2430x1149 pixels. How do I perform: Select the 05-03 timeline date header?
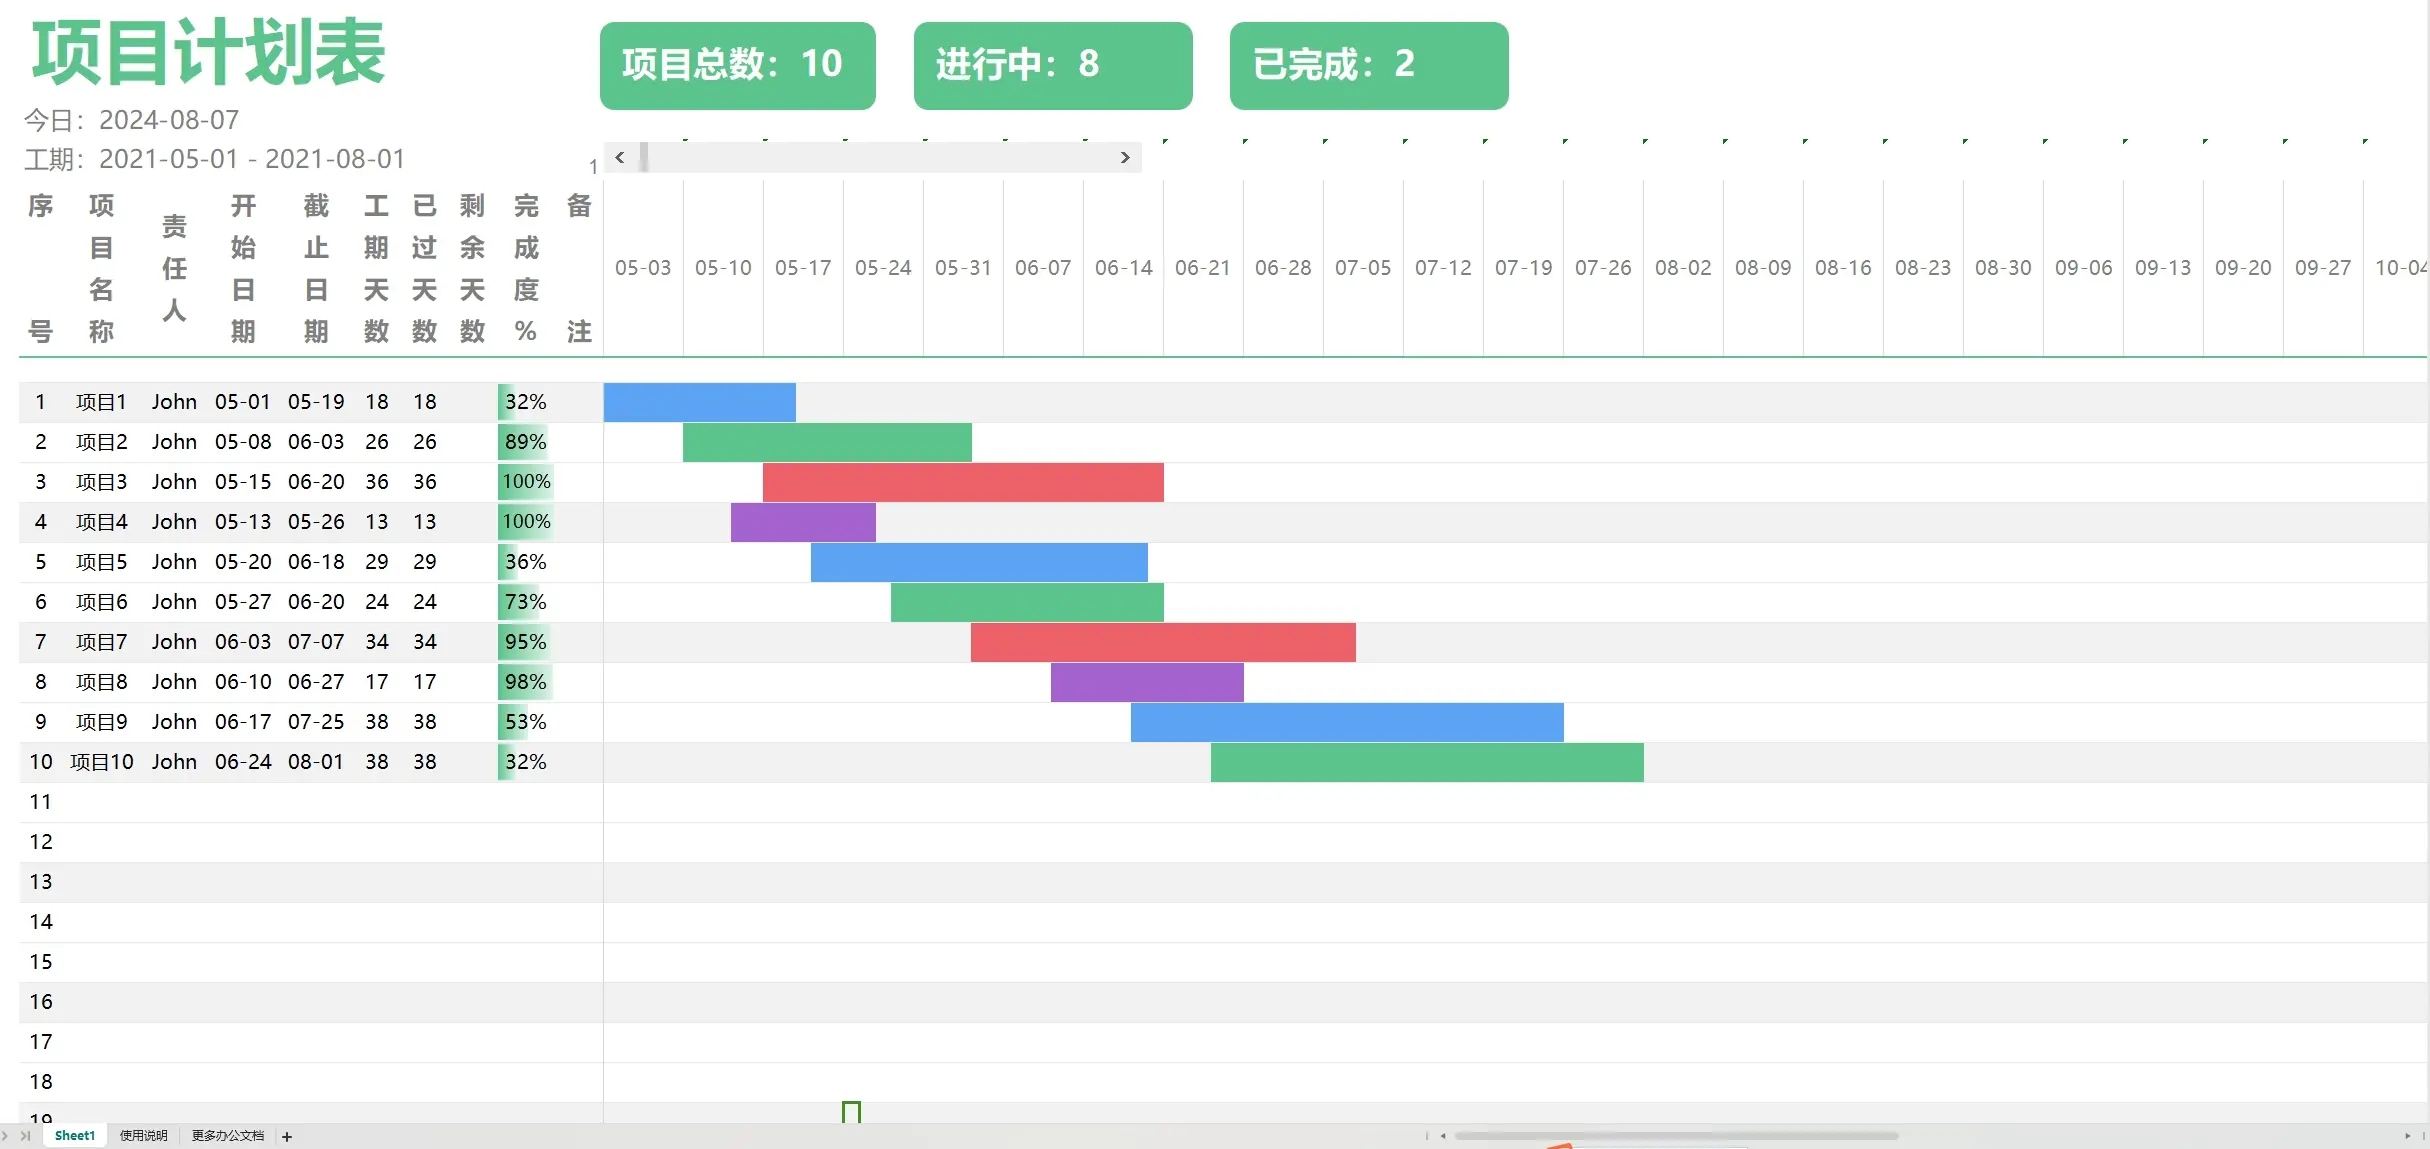click(x=643, y=268)
